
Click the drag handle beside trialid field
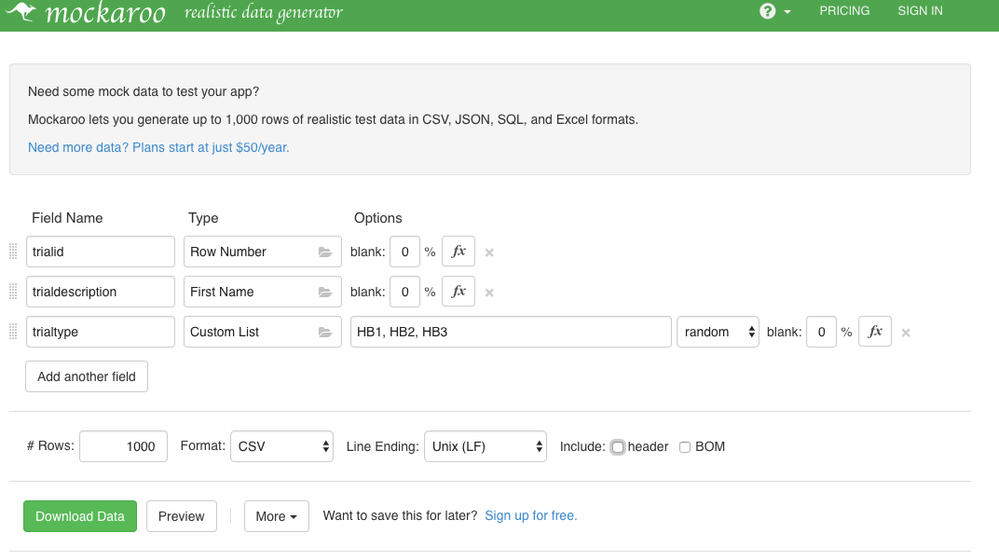tap(13, 252)
